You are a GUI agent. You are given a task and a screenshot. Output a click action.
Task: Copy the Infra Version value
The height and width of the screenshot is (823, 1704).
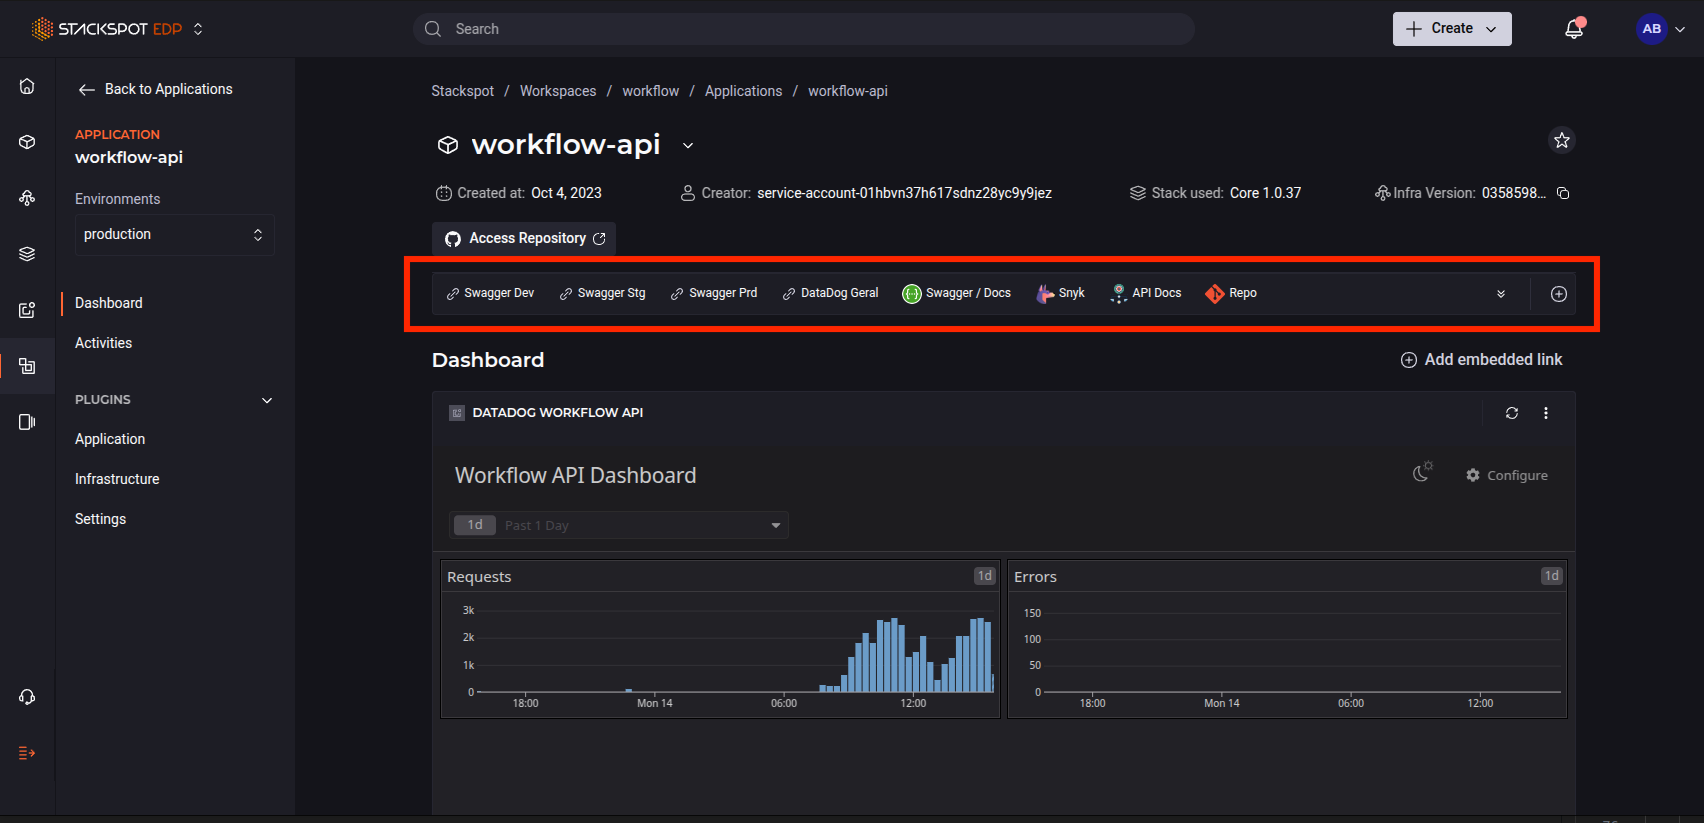click(1564, 193)
